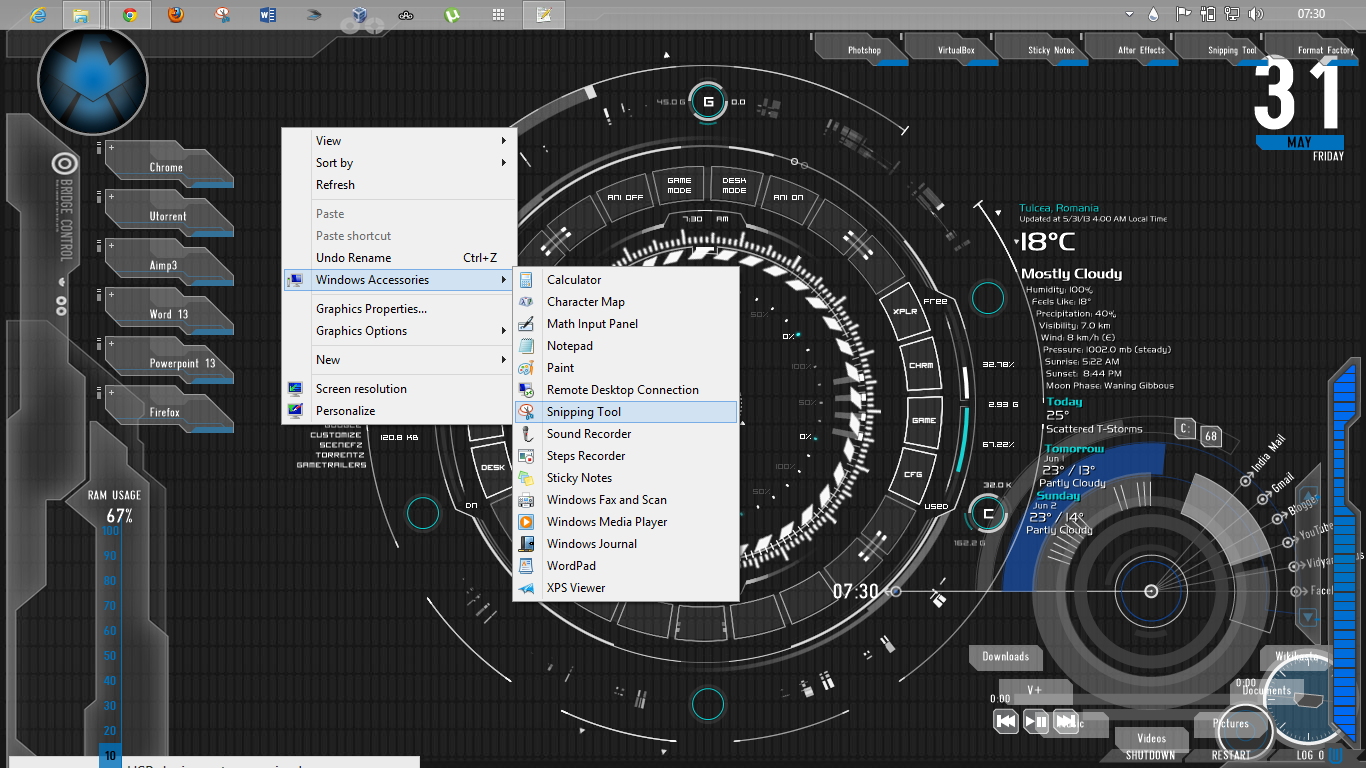Image resolution: width=1366 pixels, height=768 pixels.
Task: Select Personalize in the context menu
Action: [x=345, y=411]
